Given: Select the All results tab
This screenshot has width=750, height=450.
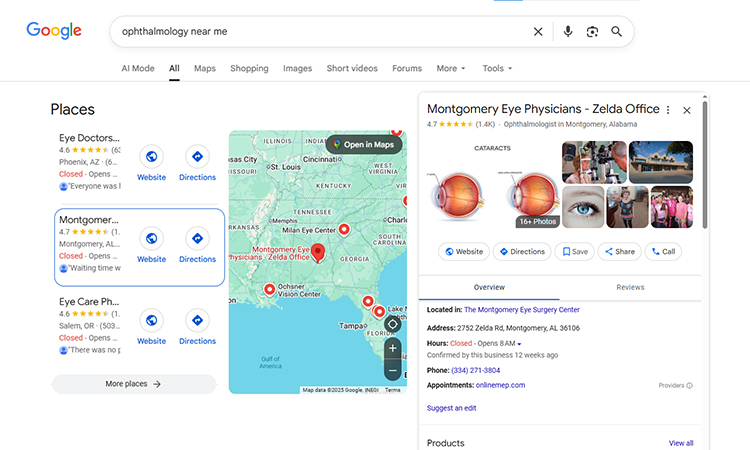Looking at the screenshot, I should [174, 68].
